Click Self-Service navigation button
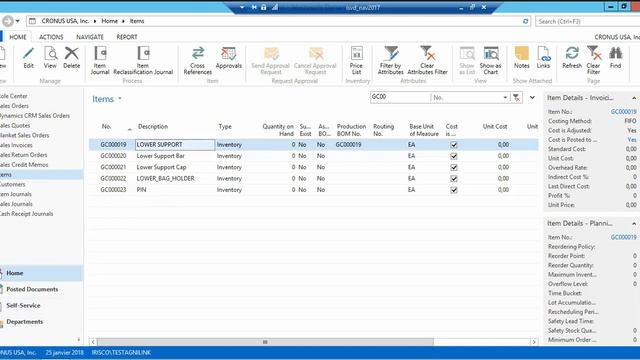Viewport: 640px width, 360px height. click(41, 305)
